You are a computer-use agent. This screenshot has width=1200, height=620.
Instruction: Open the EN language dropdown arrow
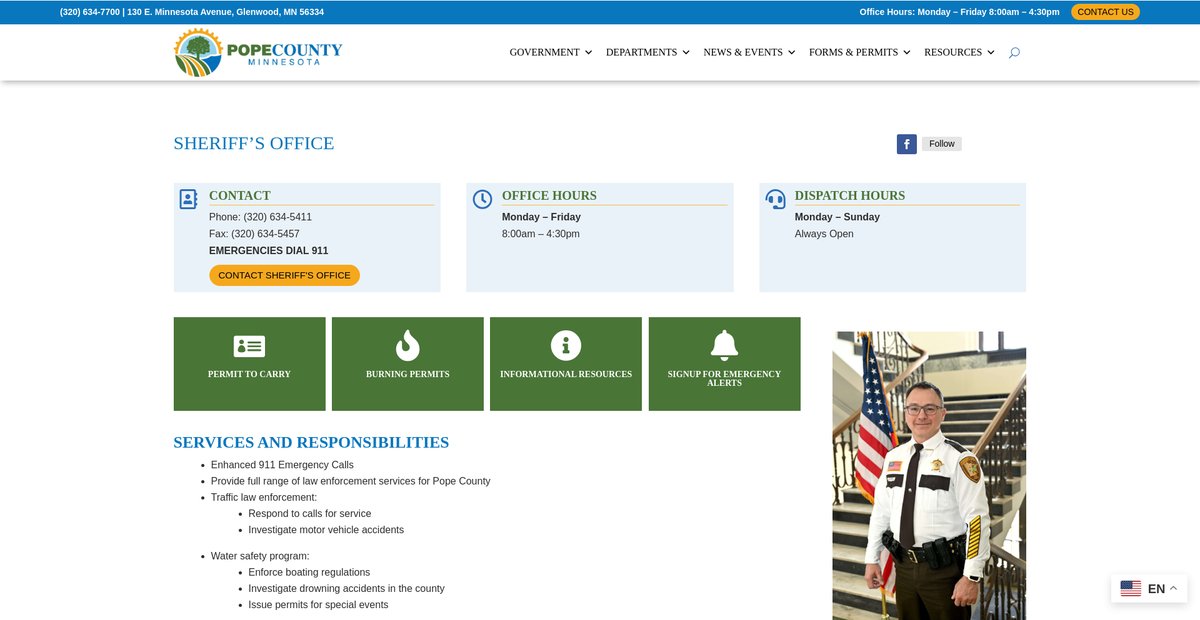1173,588
